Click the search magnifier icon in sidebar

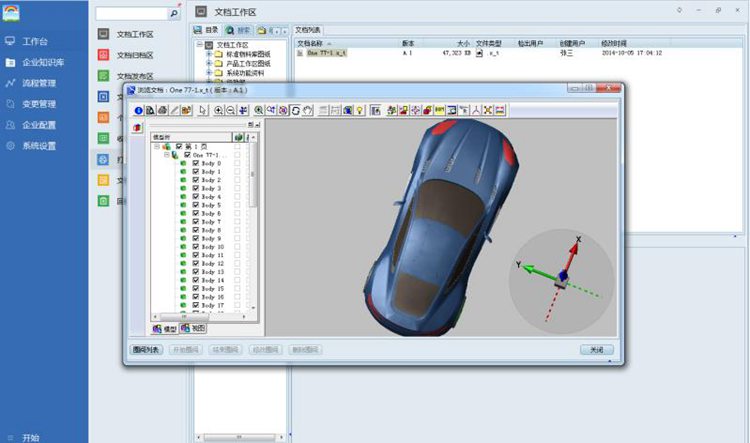coord(174,15)
